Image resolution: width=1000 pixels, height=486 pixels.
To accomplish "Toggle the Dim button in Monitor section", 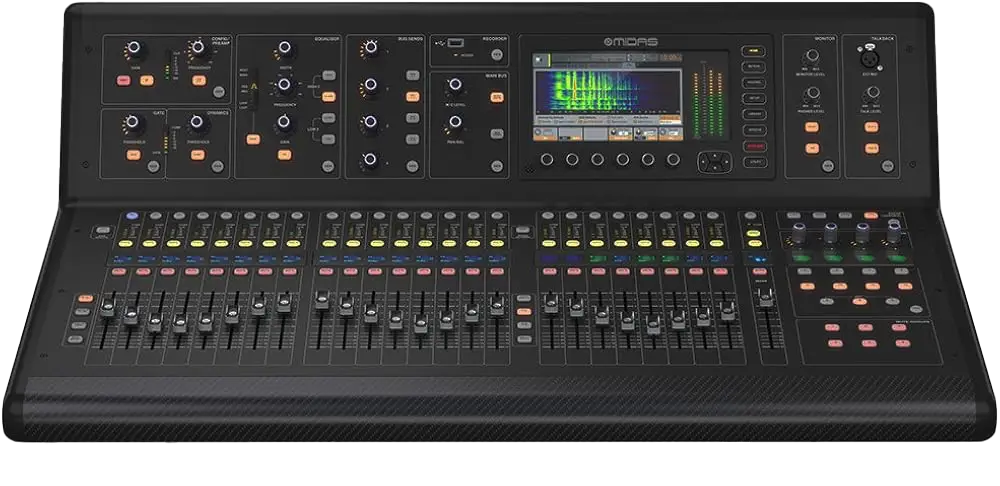I will click(811, 148).
